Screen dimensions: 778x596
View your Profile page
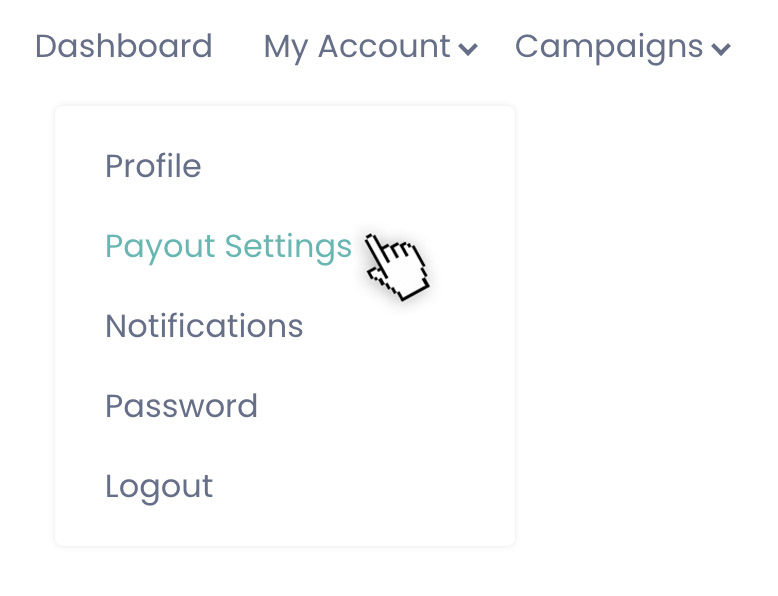[x=153, y=165]
